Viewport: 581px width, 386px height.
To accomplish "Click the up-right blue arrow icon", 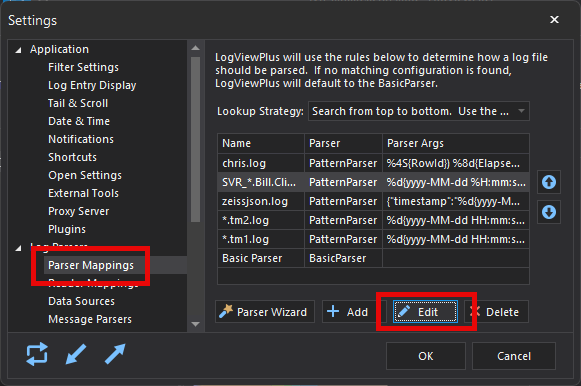I will click(x=115, y=354).
